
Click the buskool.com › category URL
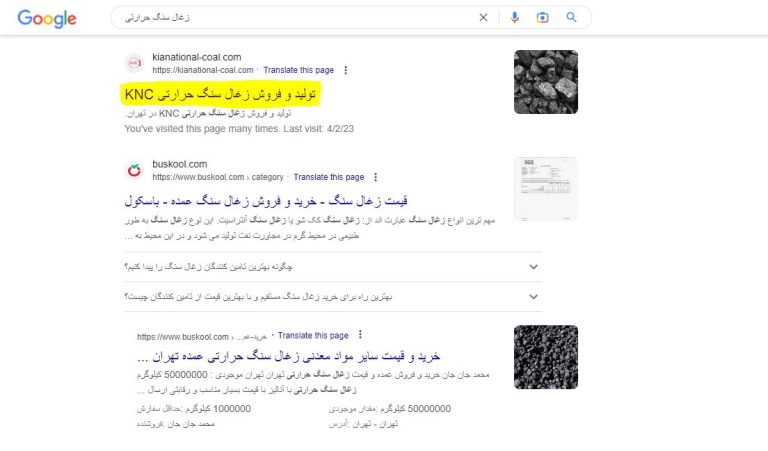point(218,177)
